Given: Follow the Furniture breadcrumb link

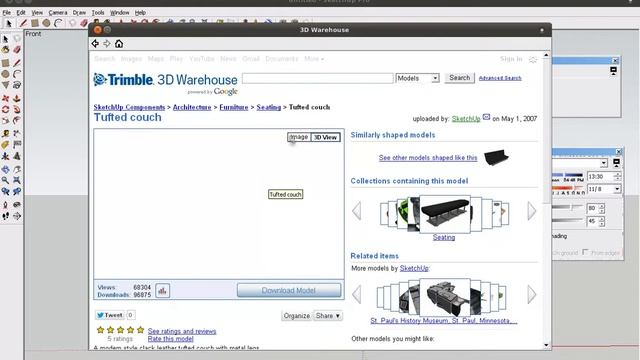Looking at the screenshot, I should [x=233, y=107].
